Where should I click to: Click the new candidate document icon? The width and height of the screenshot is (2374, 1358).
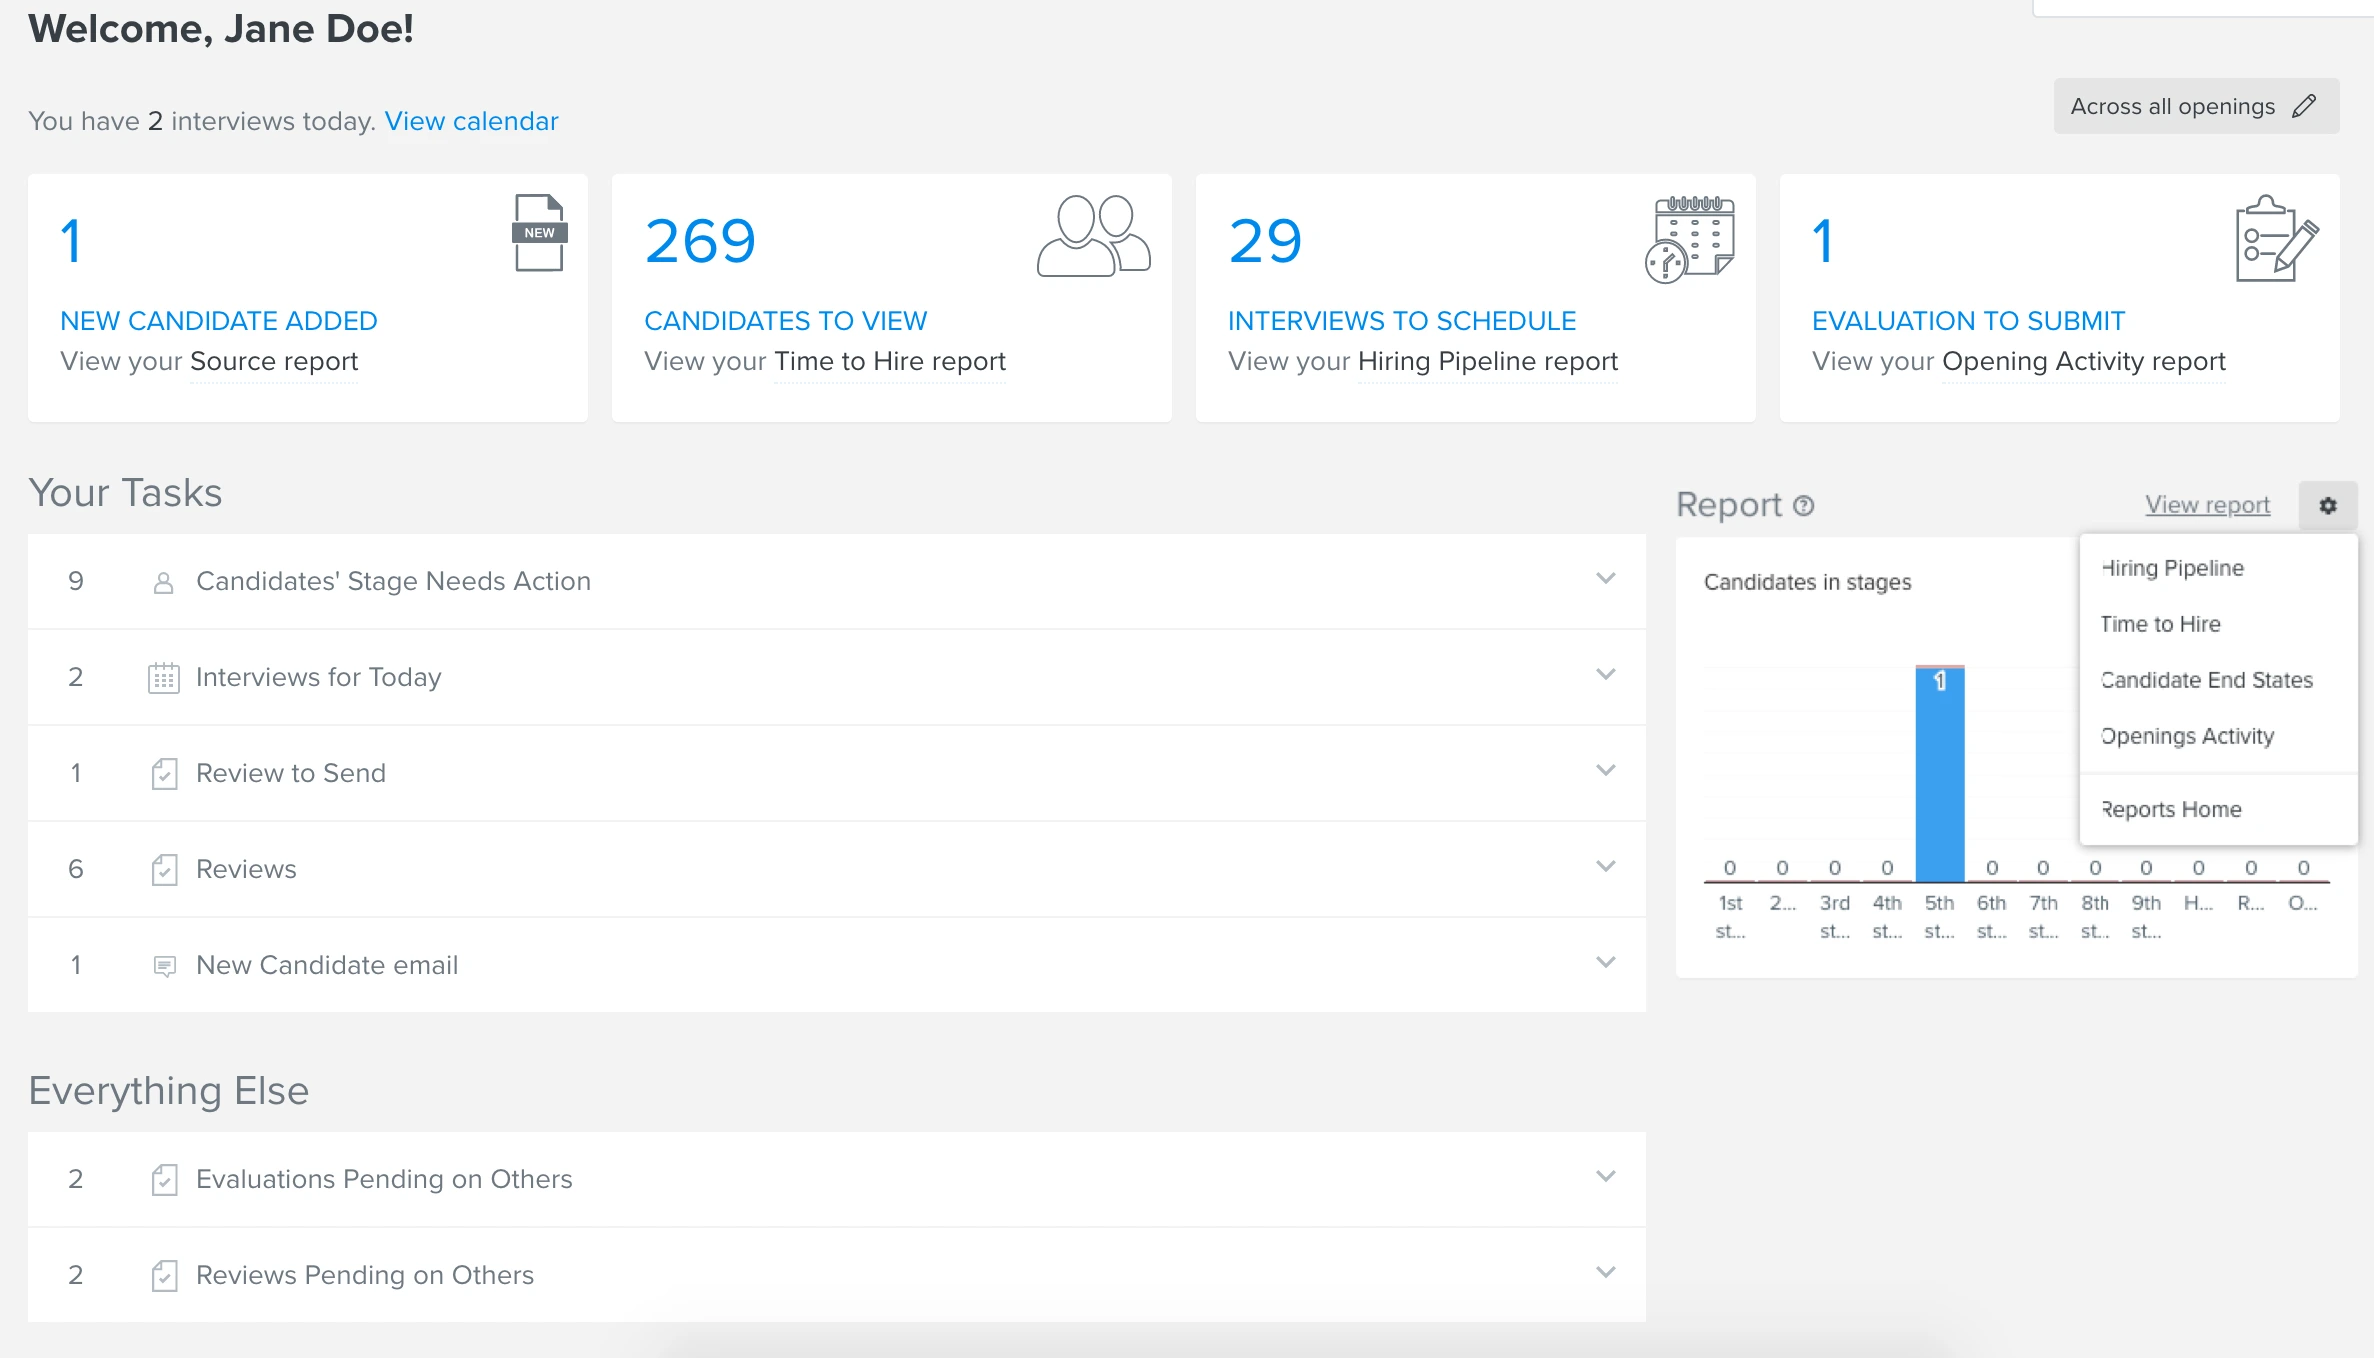[x=539, y=236]
